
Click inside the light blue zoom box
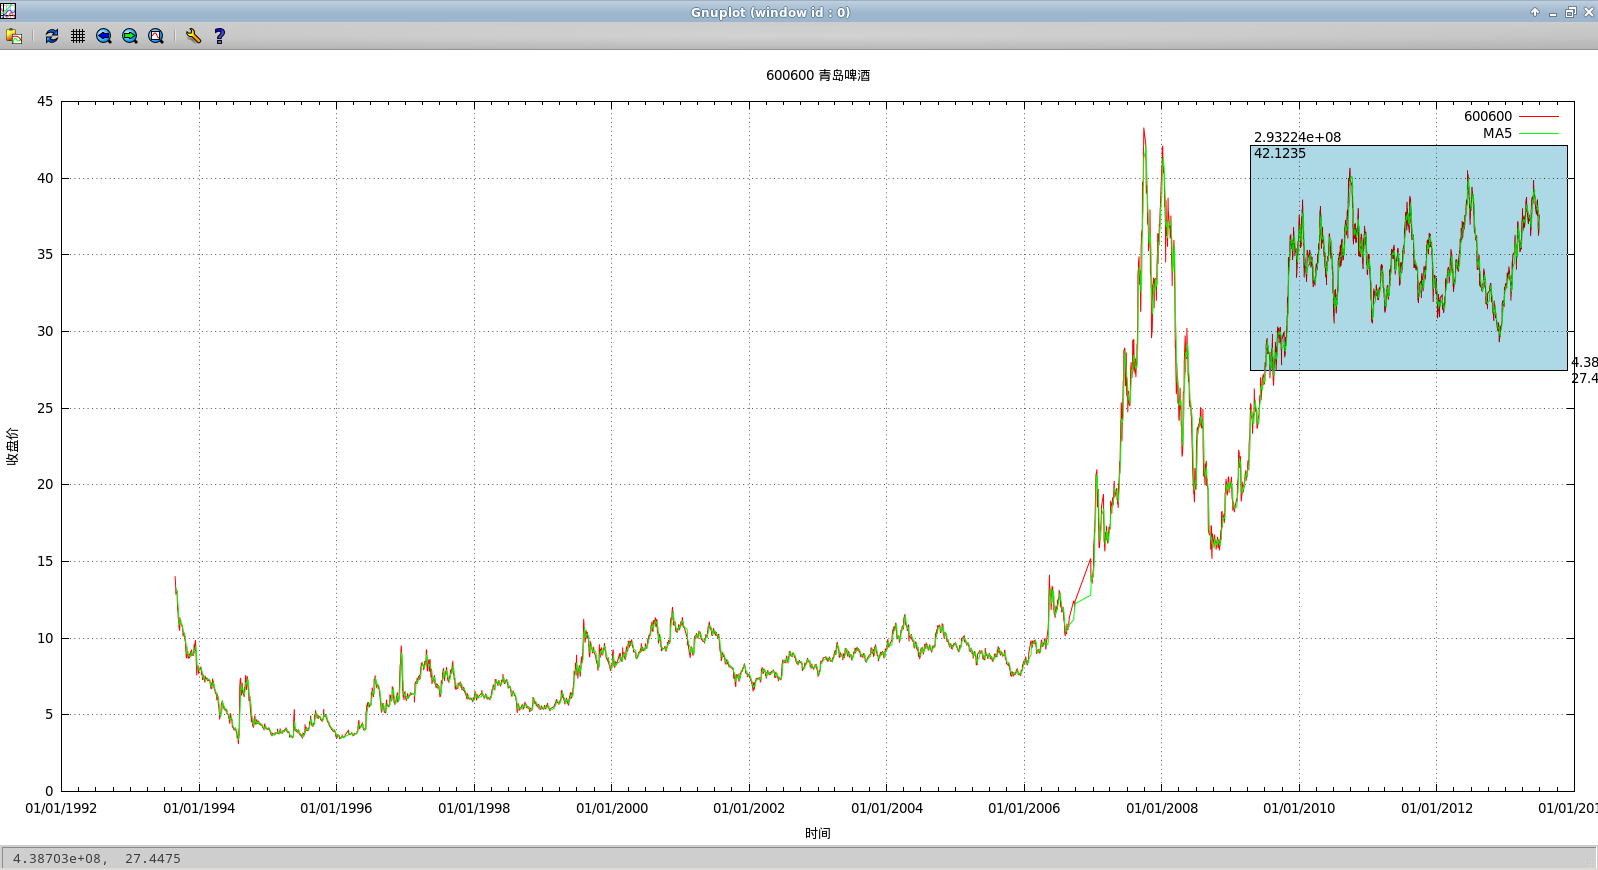[x=1408, y=258]
